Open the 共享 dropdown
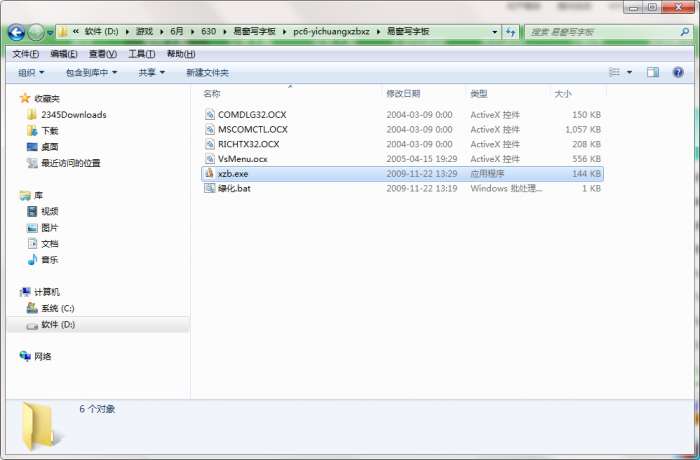 [x=152, y=72]
